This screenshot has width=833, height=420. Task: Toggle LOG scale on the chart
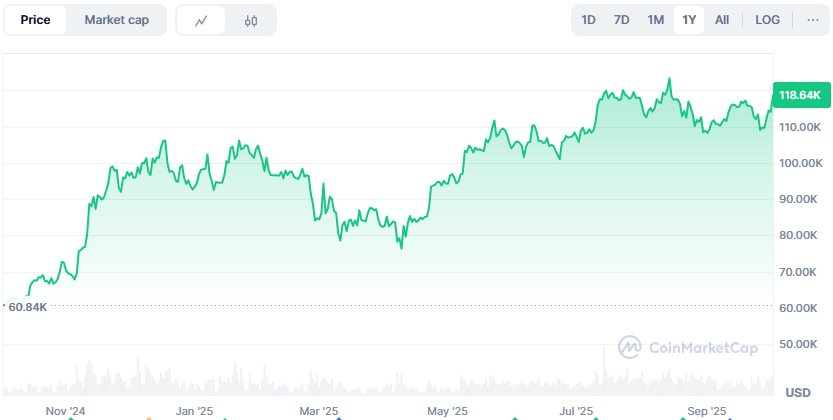click(x=768, y=20)
